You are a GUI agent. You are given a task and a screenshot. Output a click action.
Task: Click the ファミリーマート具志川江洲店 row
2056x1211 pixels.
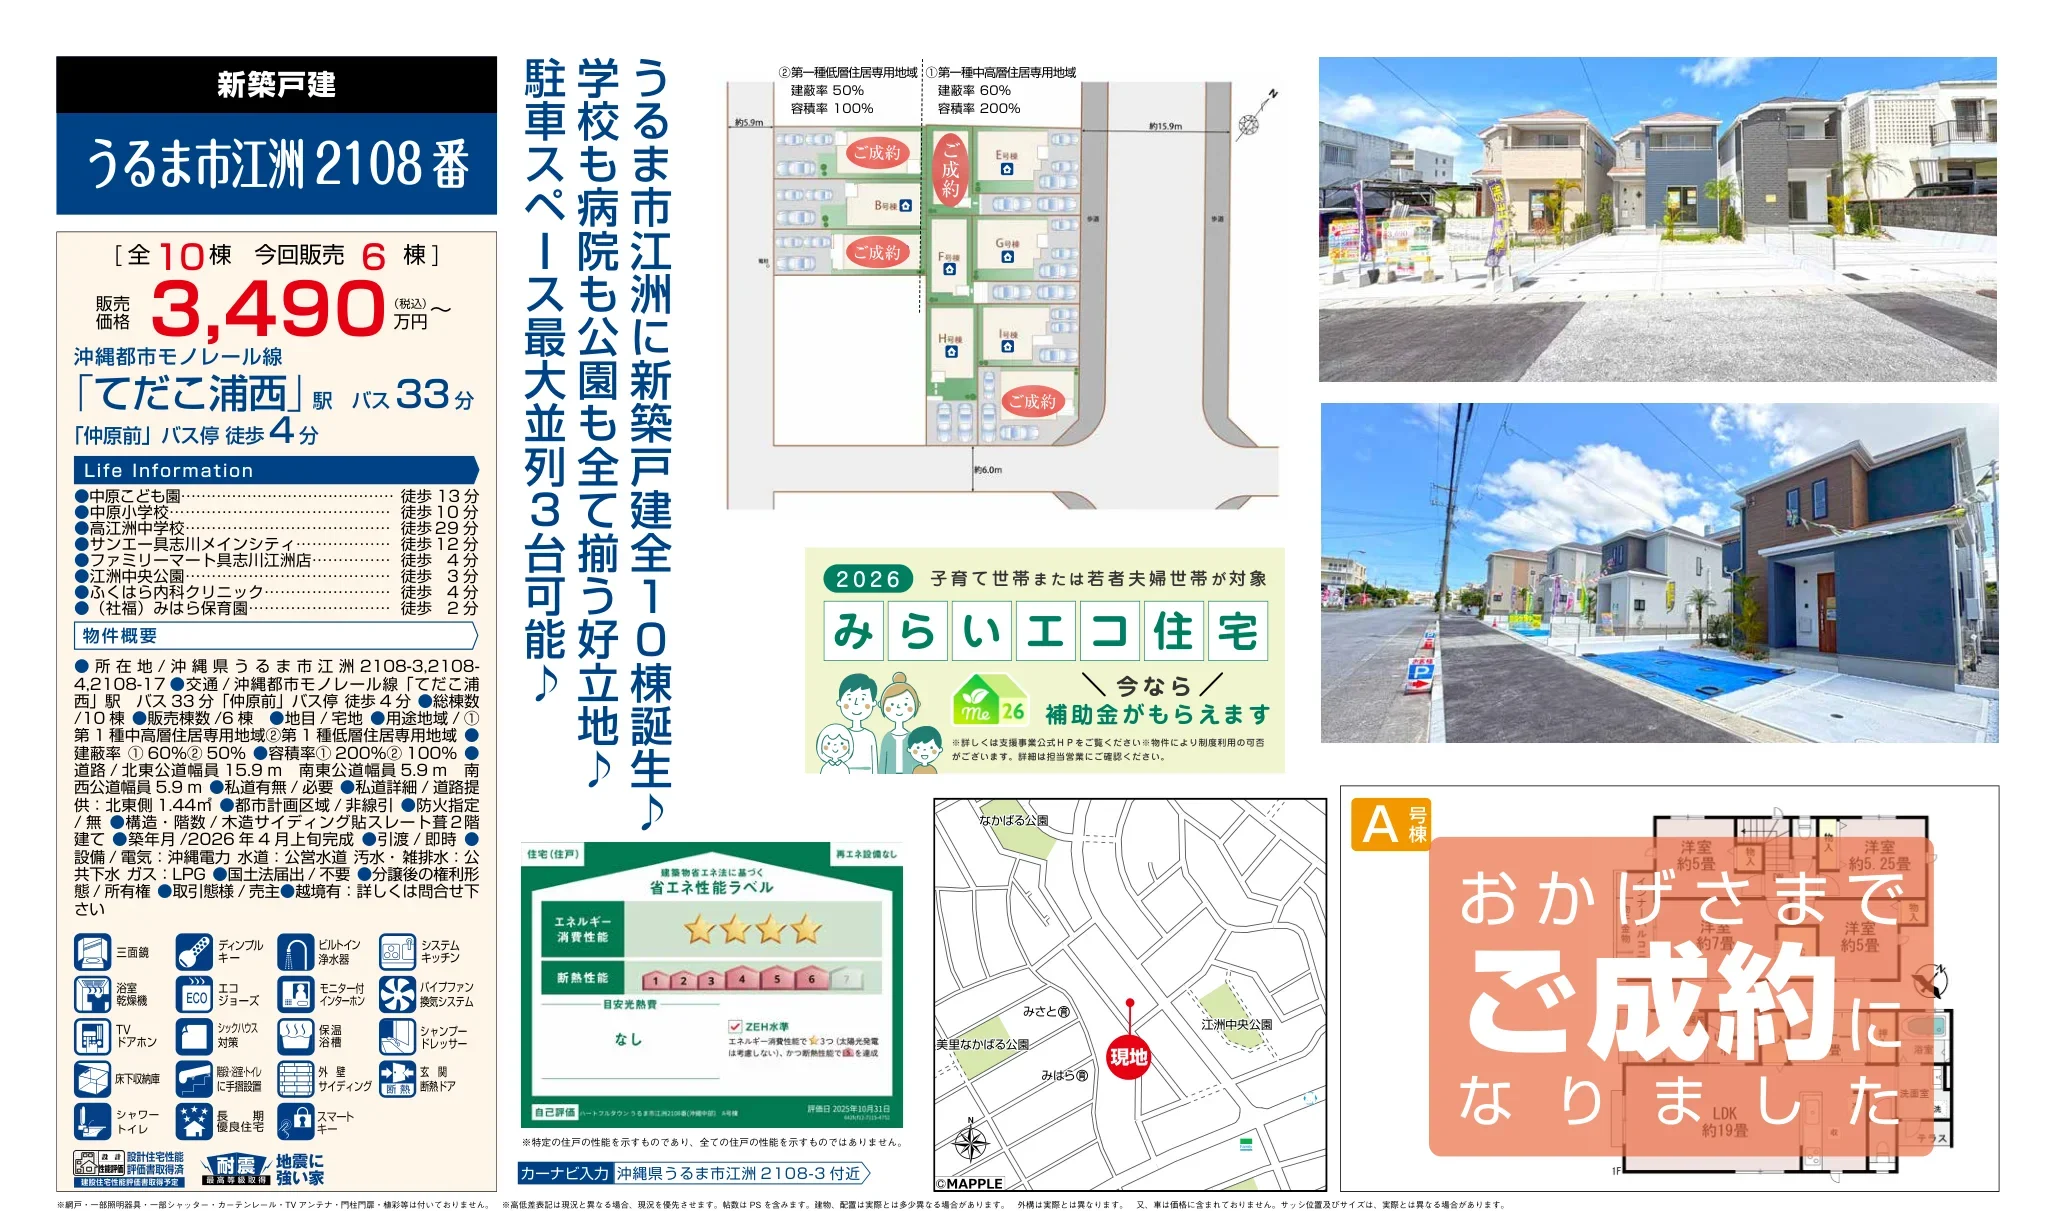[x=276, y=560]
